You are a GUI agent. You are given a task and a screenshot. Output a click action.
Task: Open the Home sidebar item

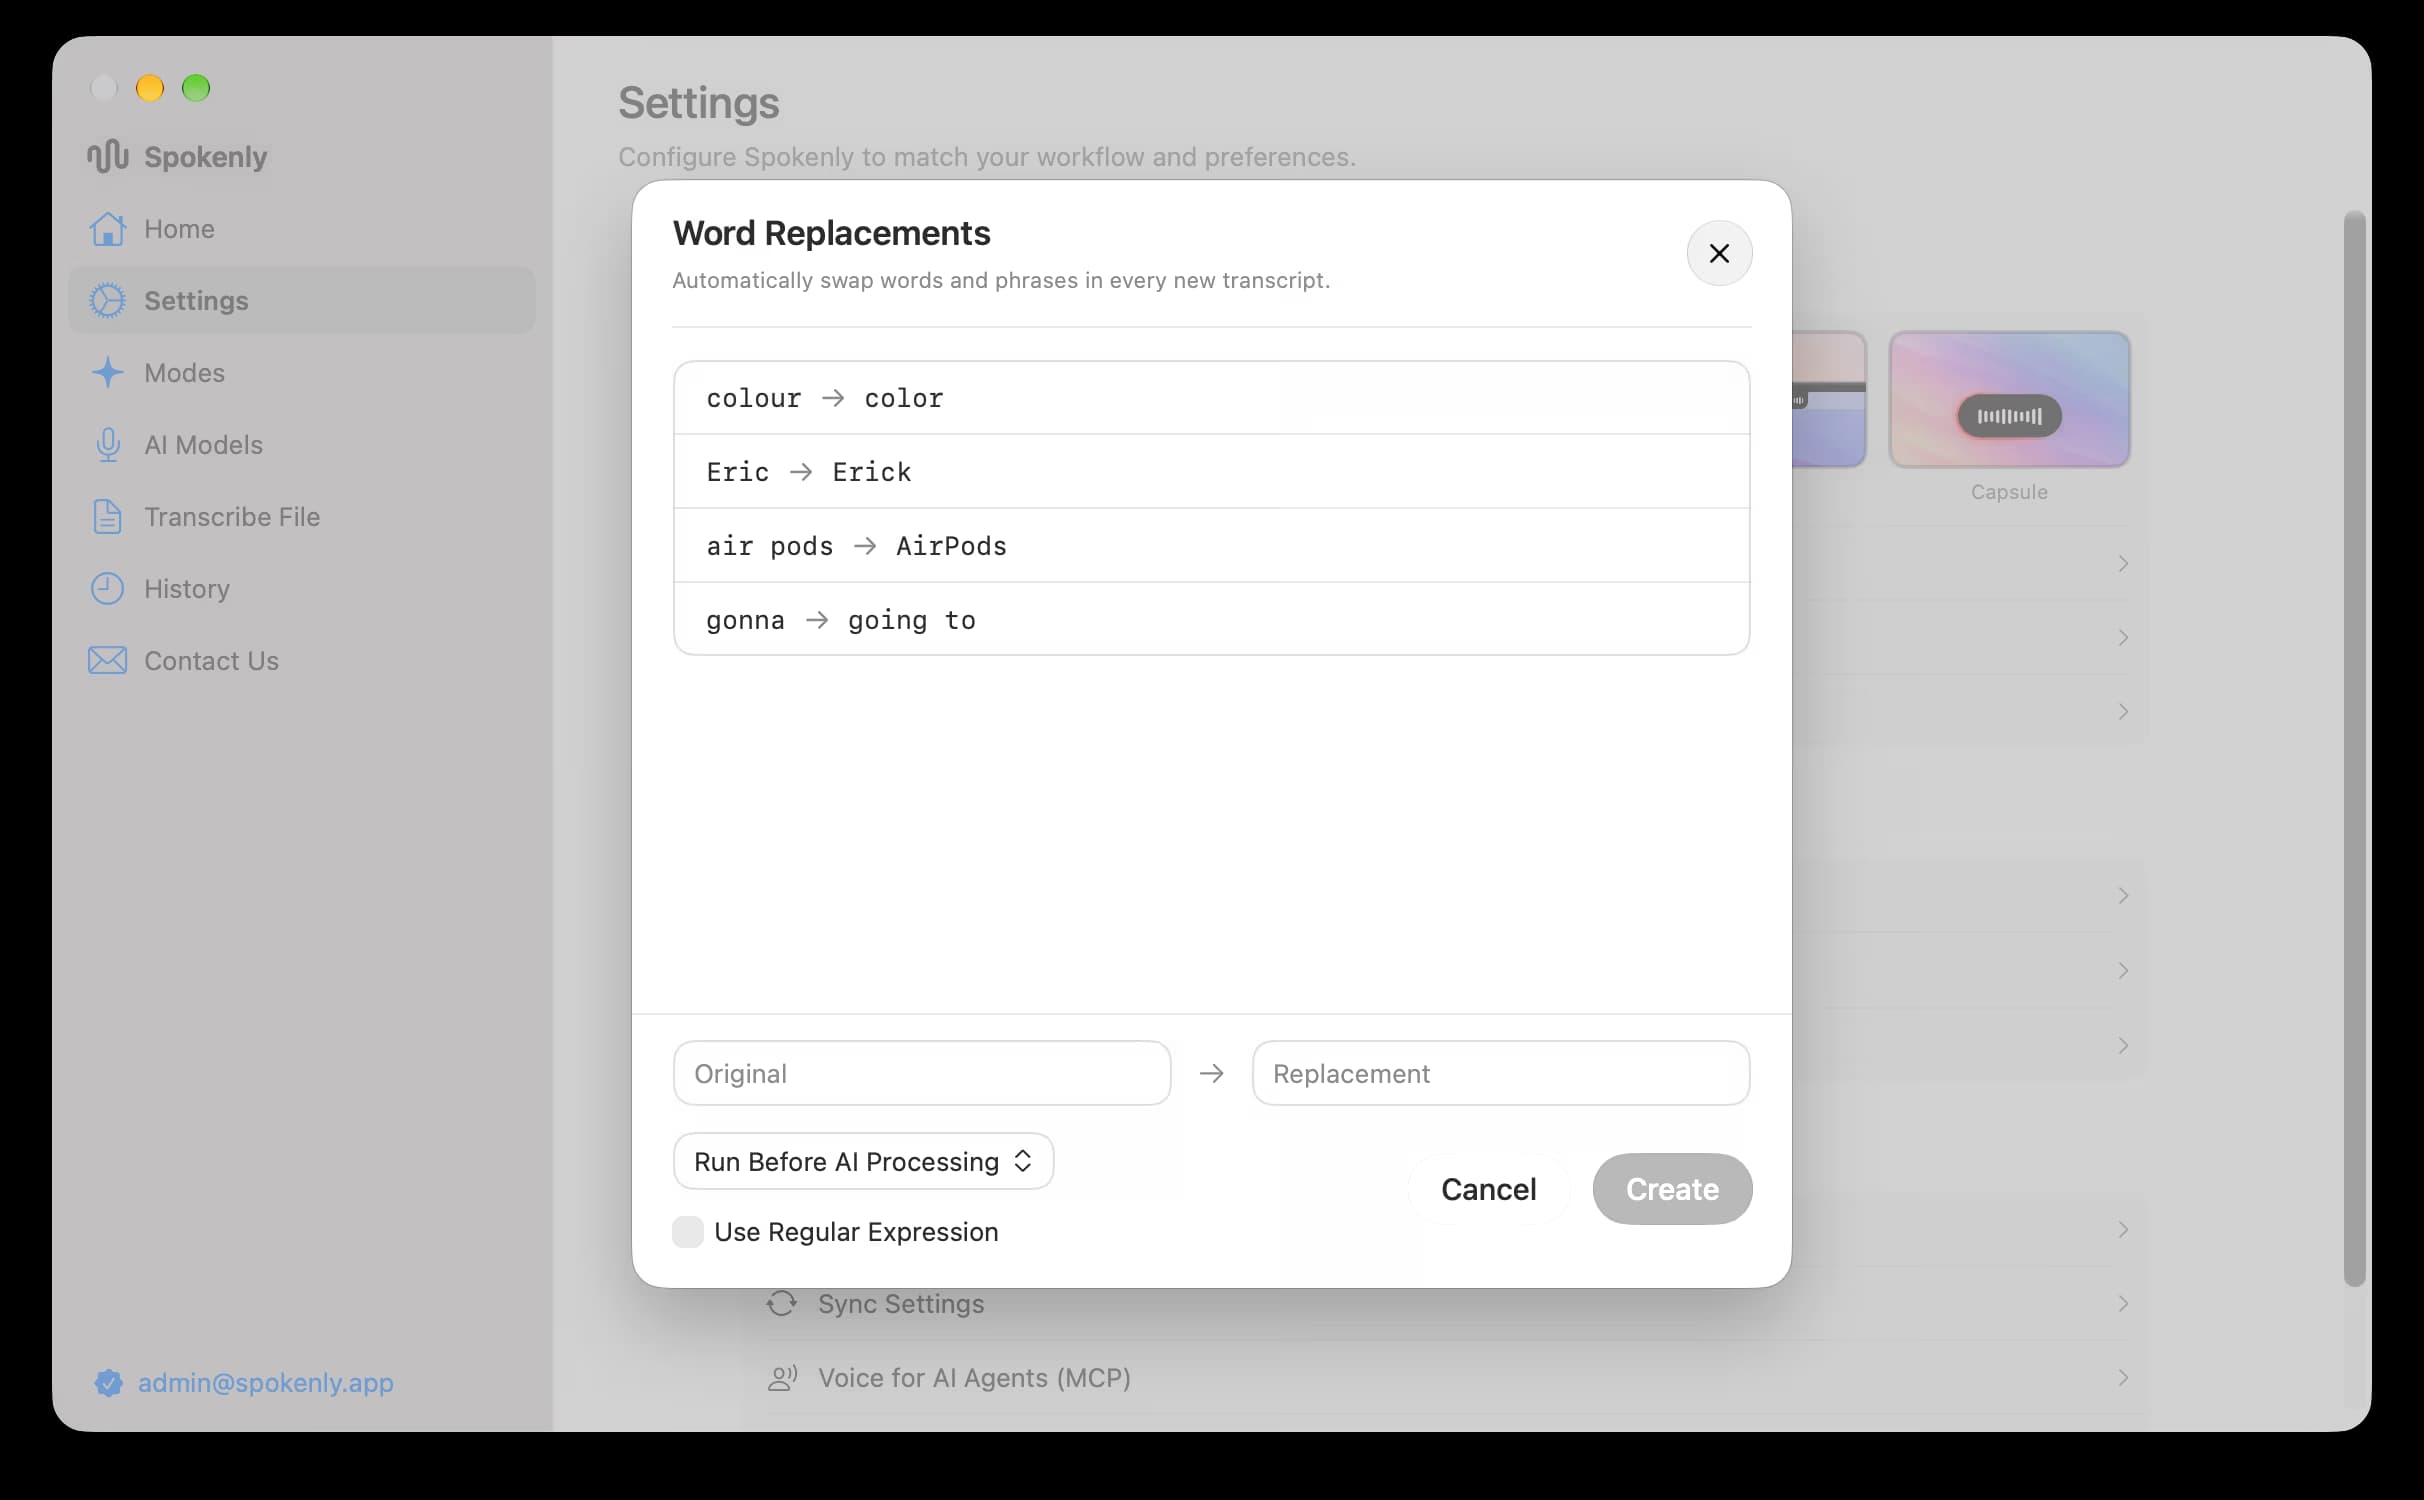tap(302, 229)
